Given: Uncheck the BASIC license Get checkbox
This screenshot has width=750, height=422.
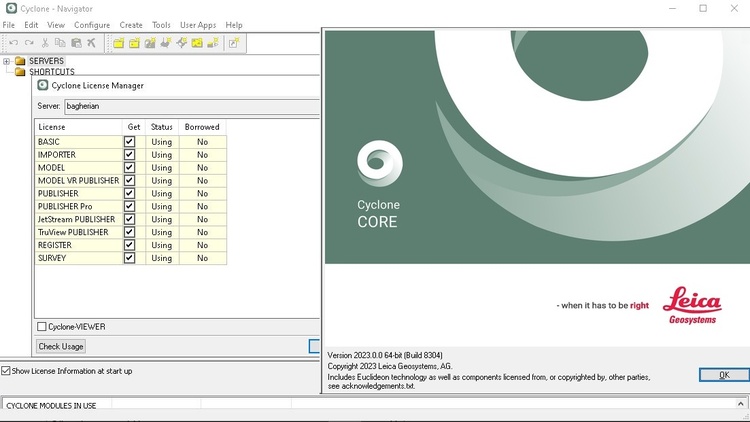Looking at the screenshot, I should tap(129, 142).
